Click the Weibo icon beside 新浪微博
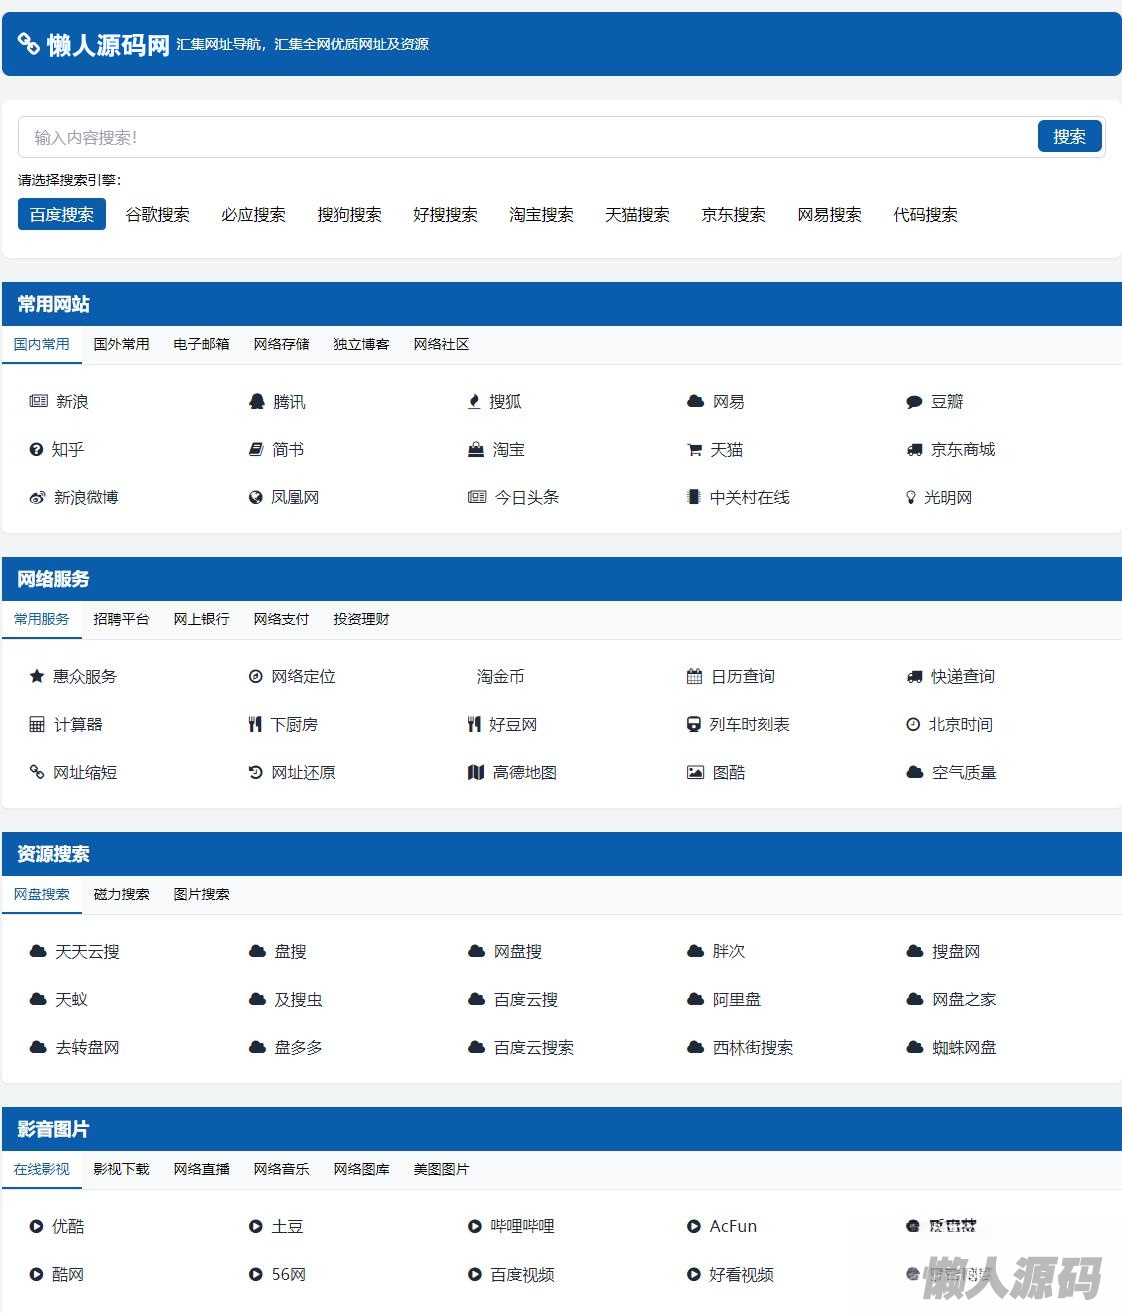 coord(37,498)
